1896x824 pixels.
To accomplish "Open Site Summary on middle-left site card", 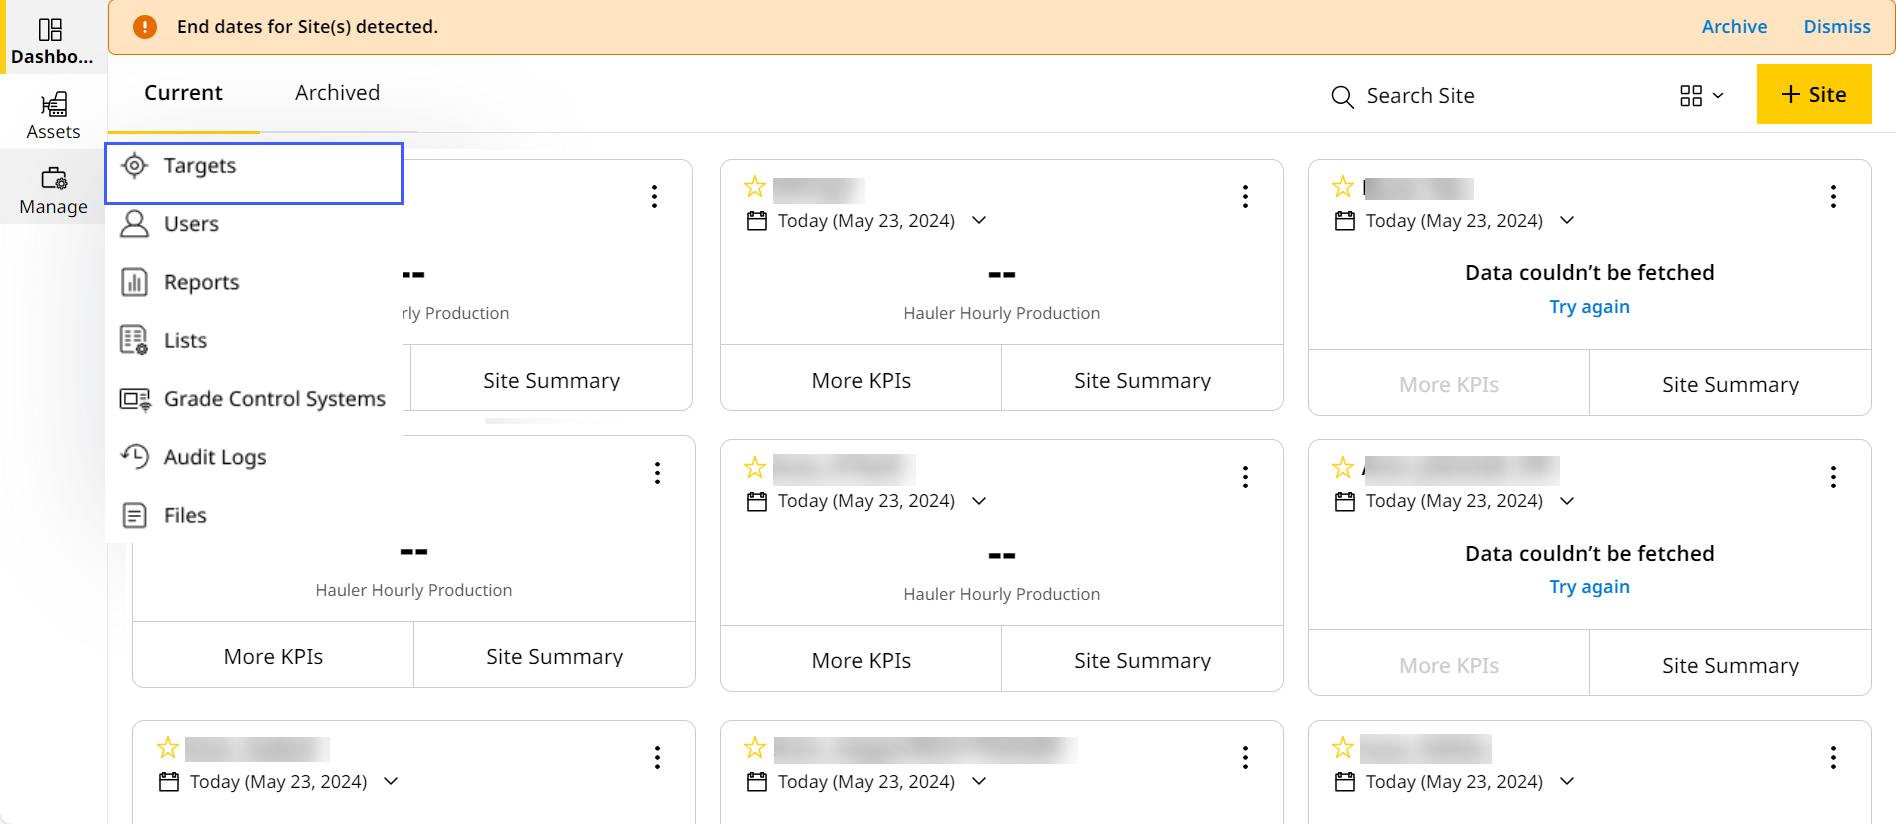I will point(554,656).
